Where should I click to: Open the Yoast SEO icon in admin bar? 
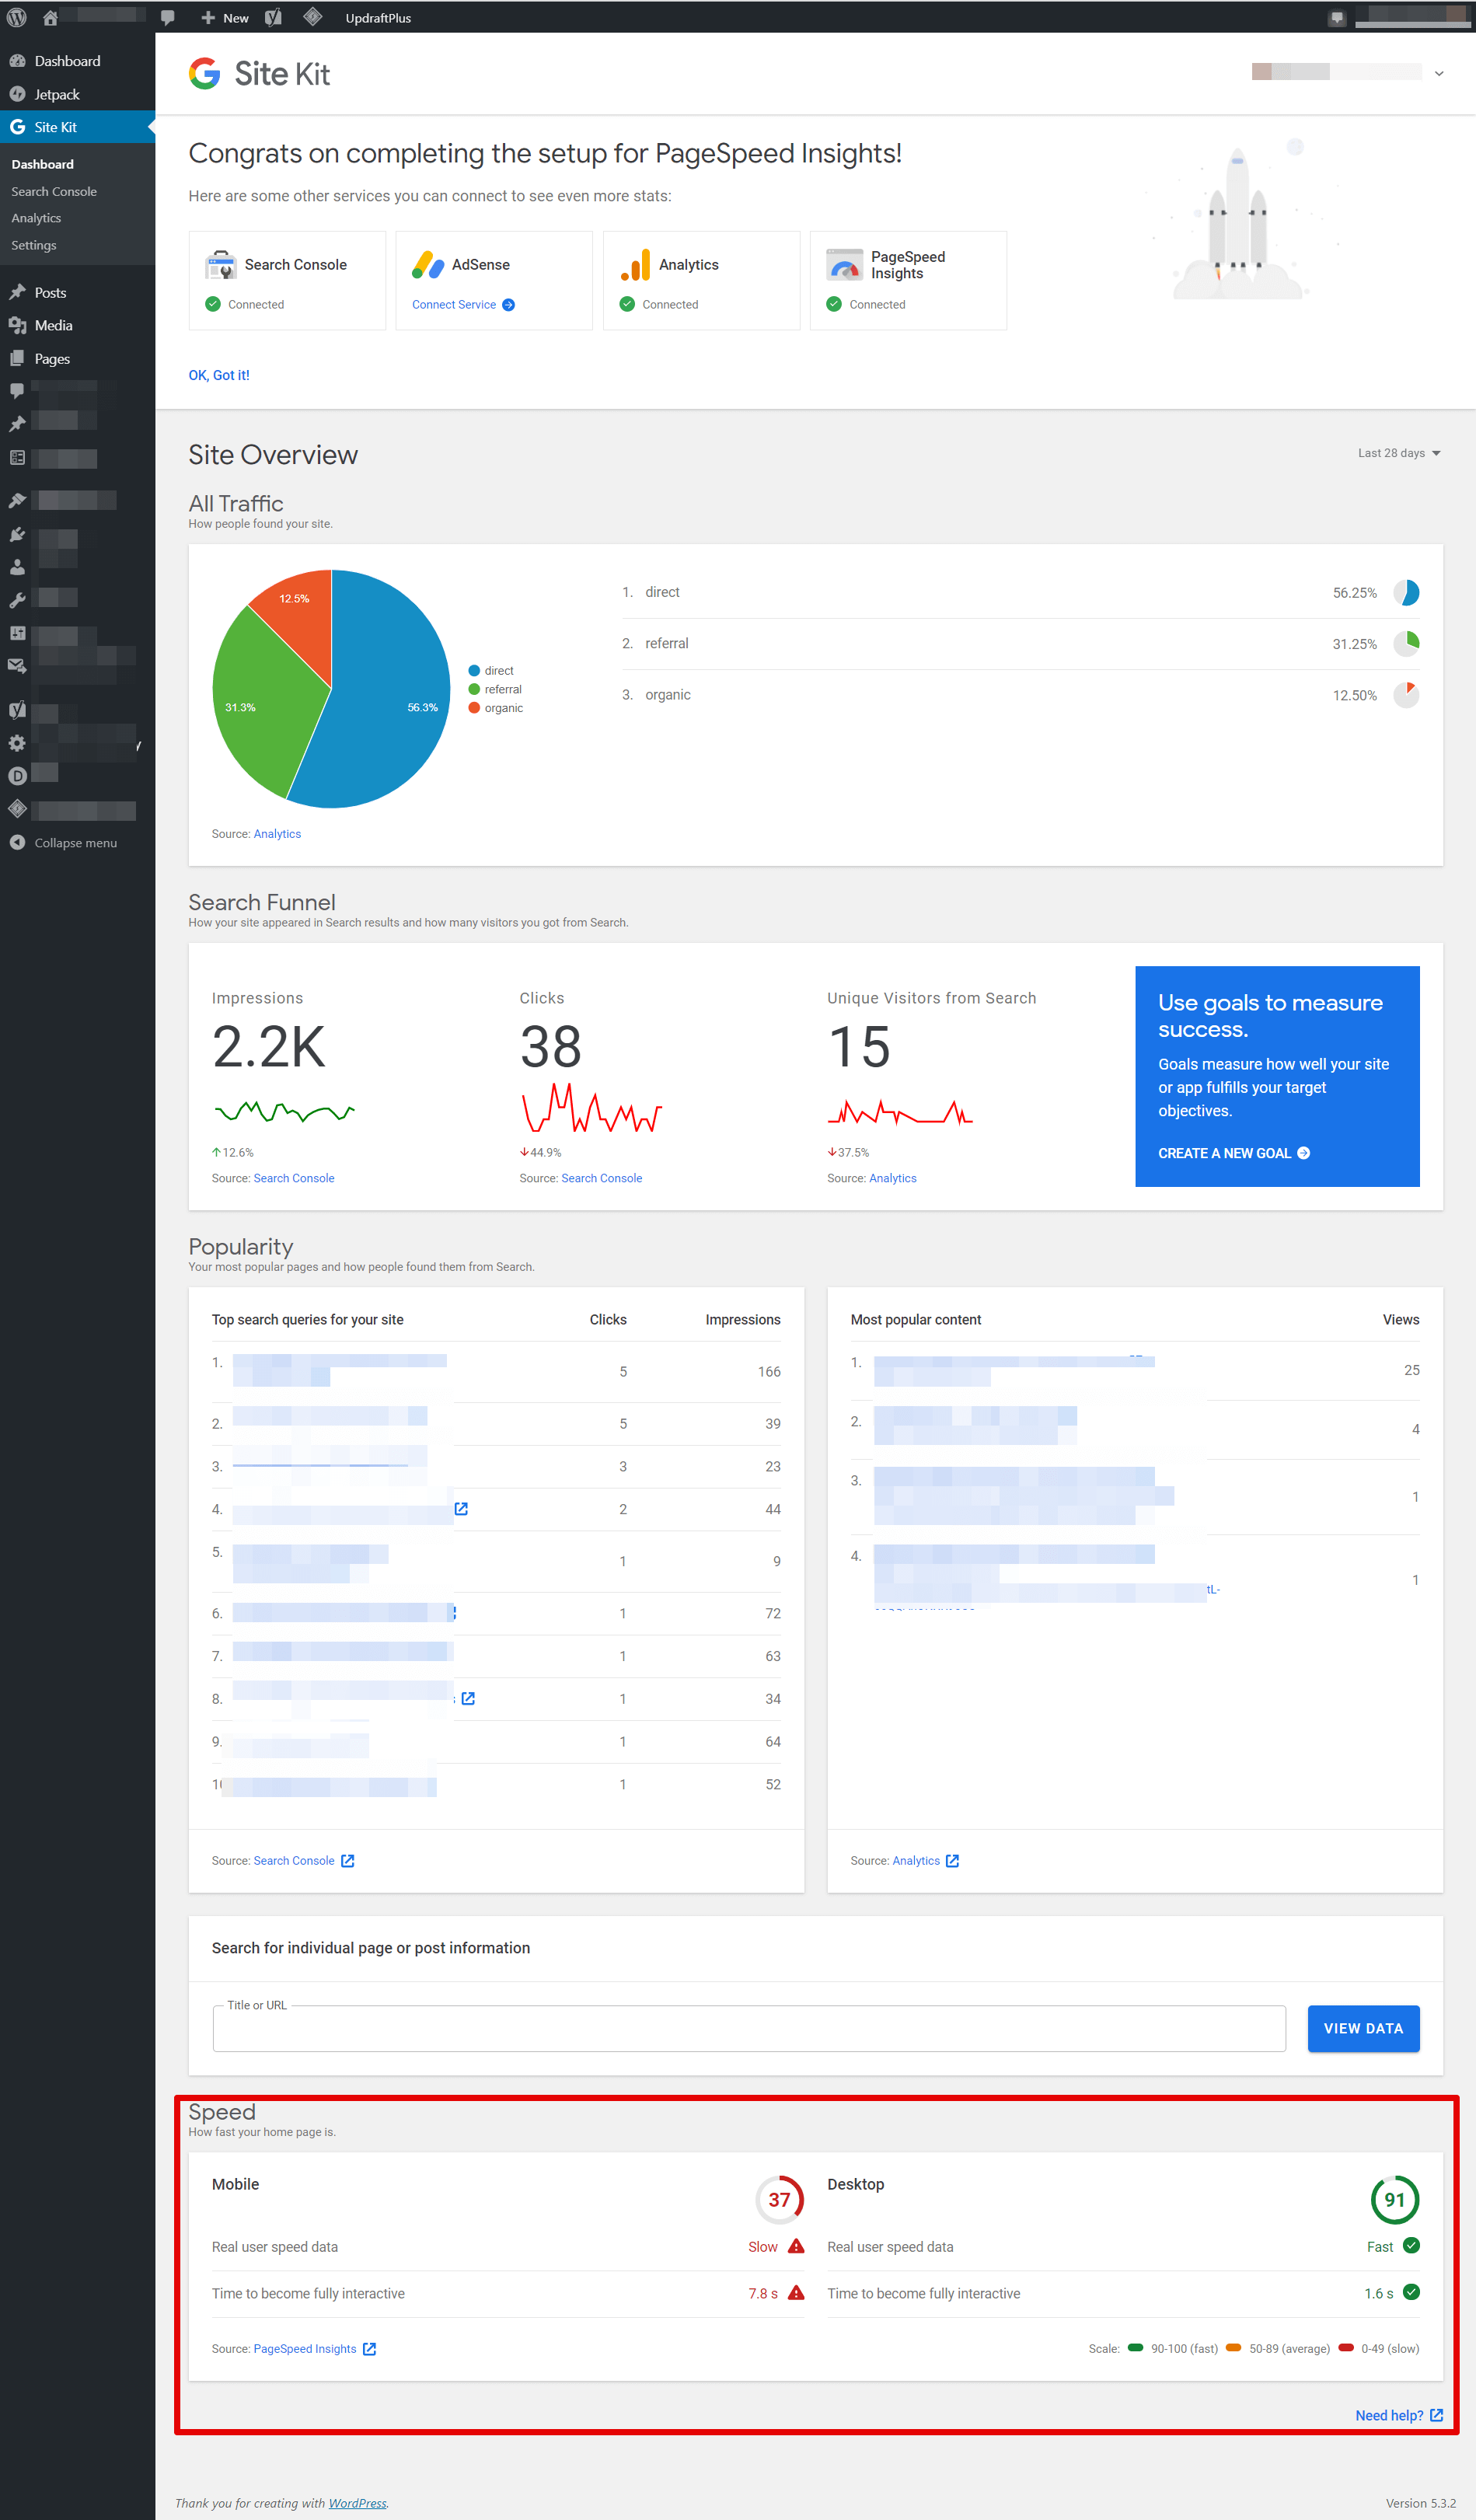[x=273, y=18]
